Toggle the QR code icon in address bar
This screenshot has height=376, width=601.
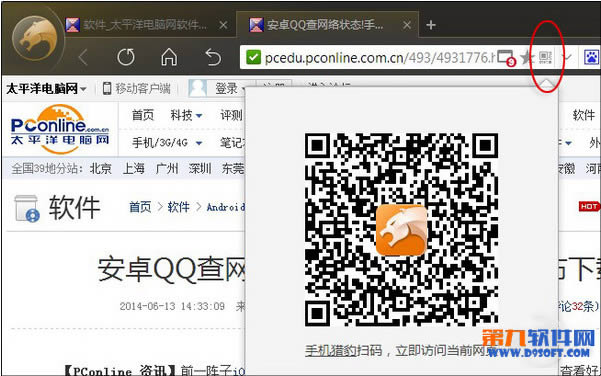[545, 57]
